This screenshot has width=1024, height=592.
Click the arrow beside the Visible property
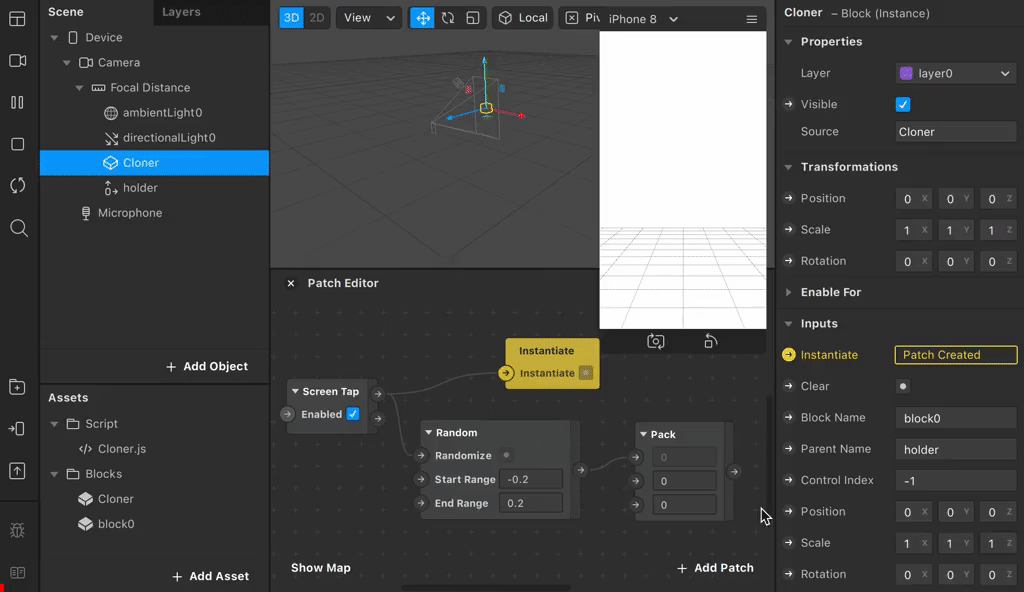pos(789,104)
